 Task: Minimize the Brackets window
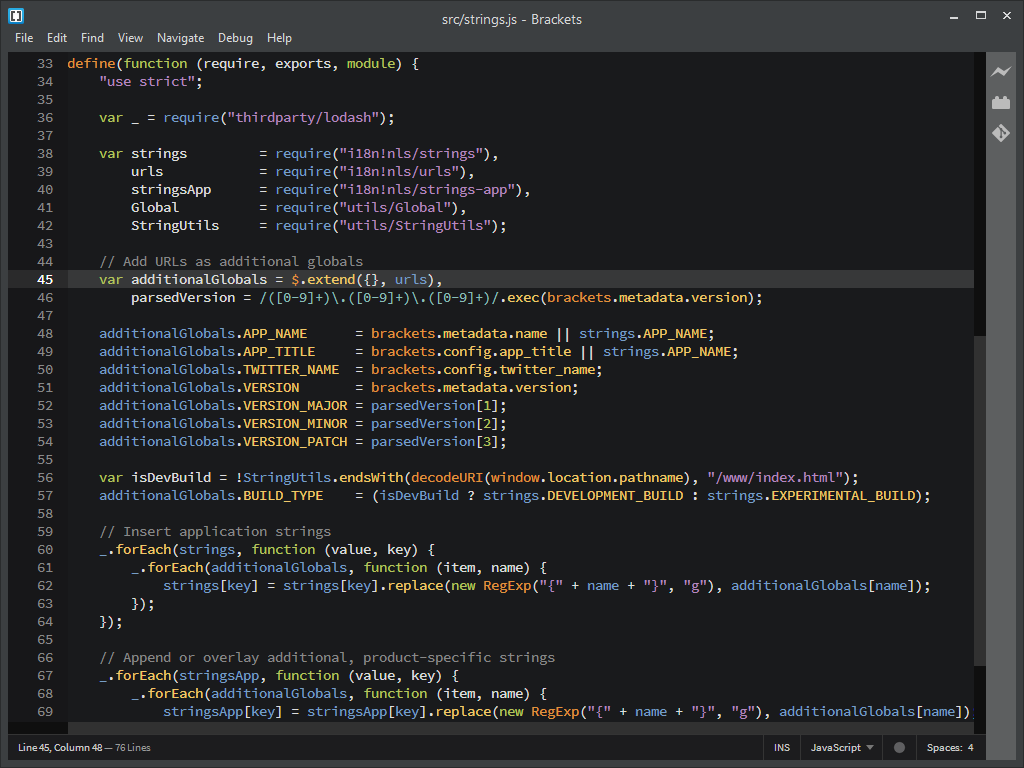[x=954, y=16]
